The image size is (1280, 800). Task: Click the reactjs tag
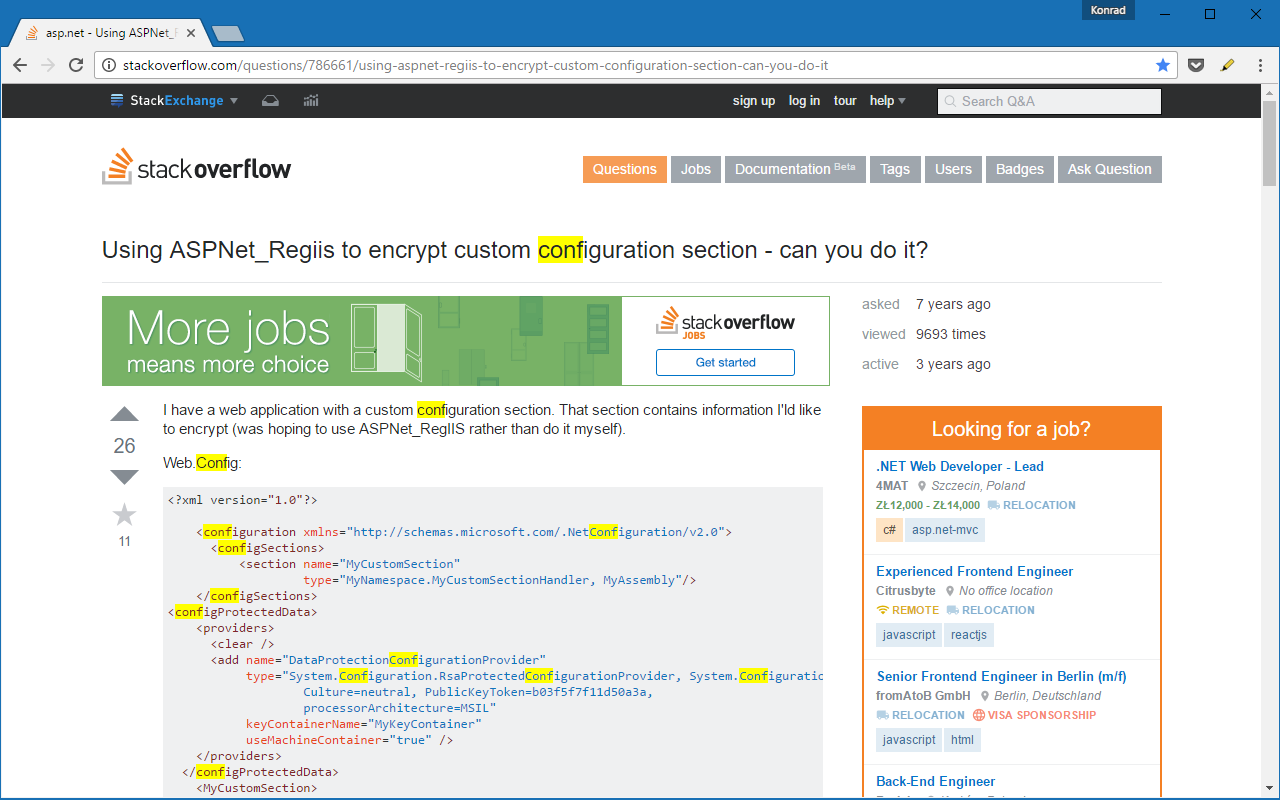968,635
